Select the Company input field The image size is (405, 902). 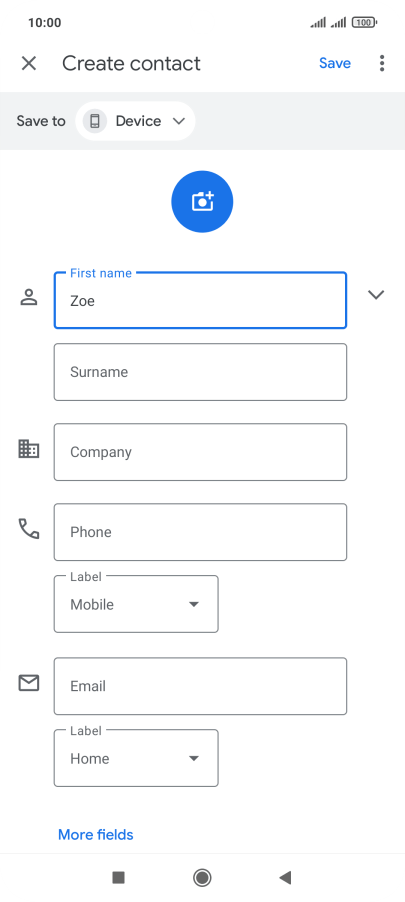click(200, 452)
